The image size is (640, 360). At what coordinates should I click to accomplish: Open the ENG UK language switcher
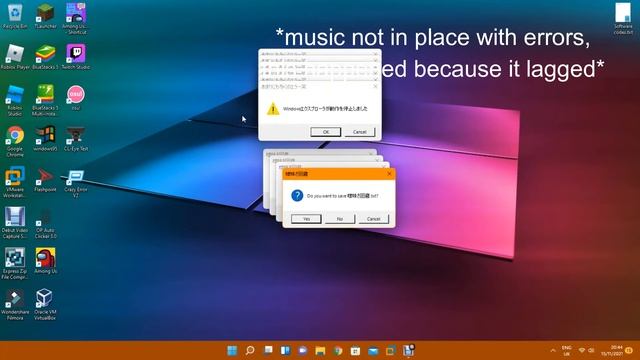point(567,351)
